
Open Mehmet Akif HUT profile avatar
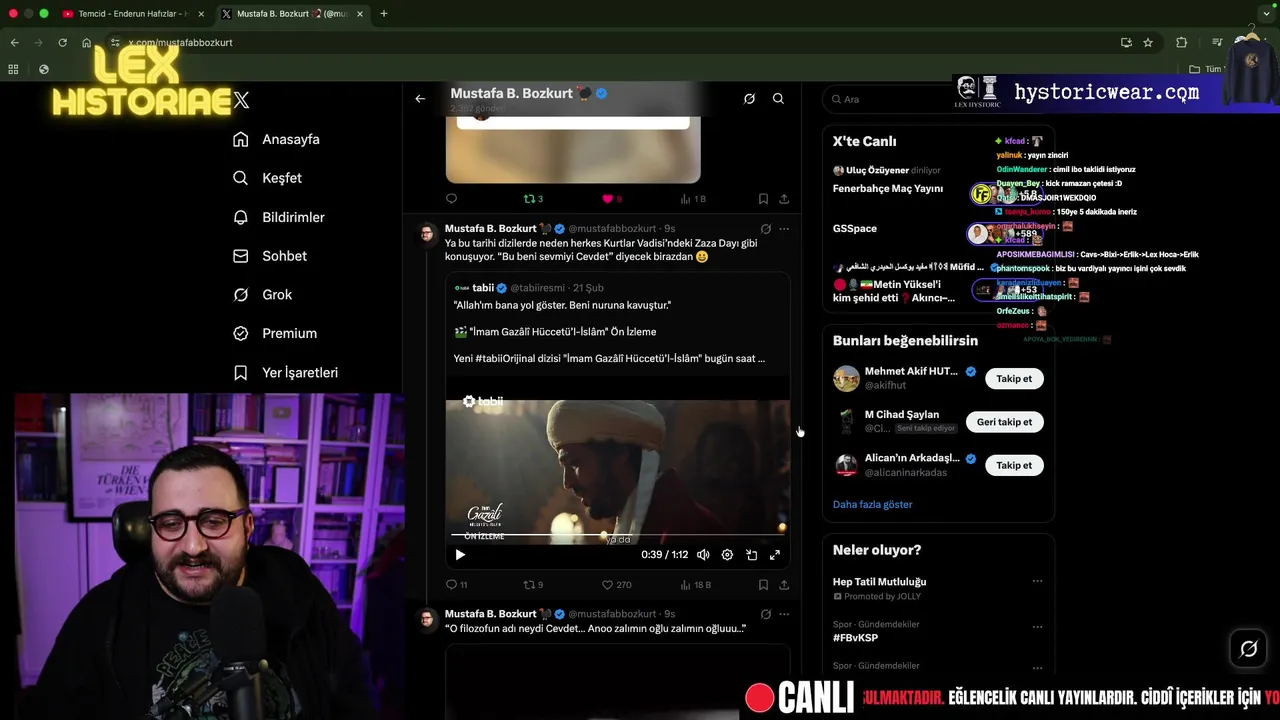pos(846,378)
